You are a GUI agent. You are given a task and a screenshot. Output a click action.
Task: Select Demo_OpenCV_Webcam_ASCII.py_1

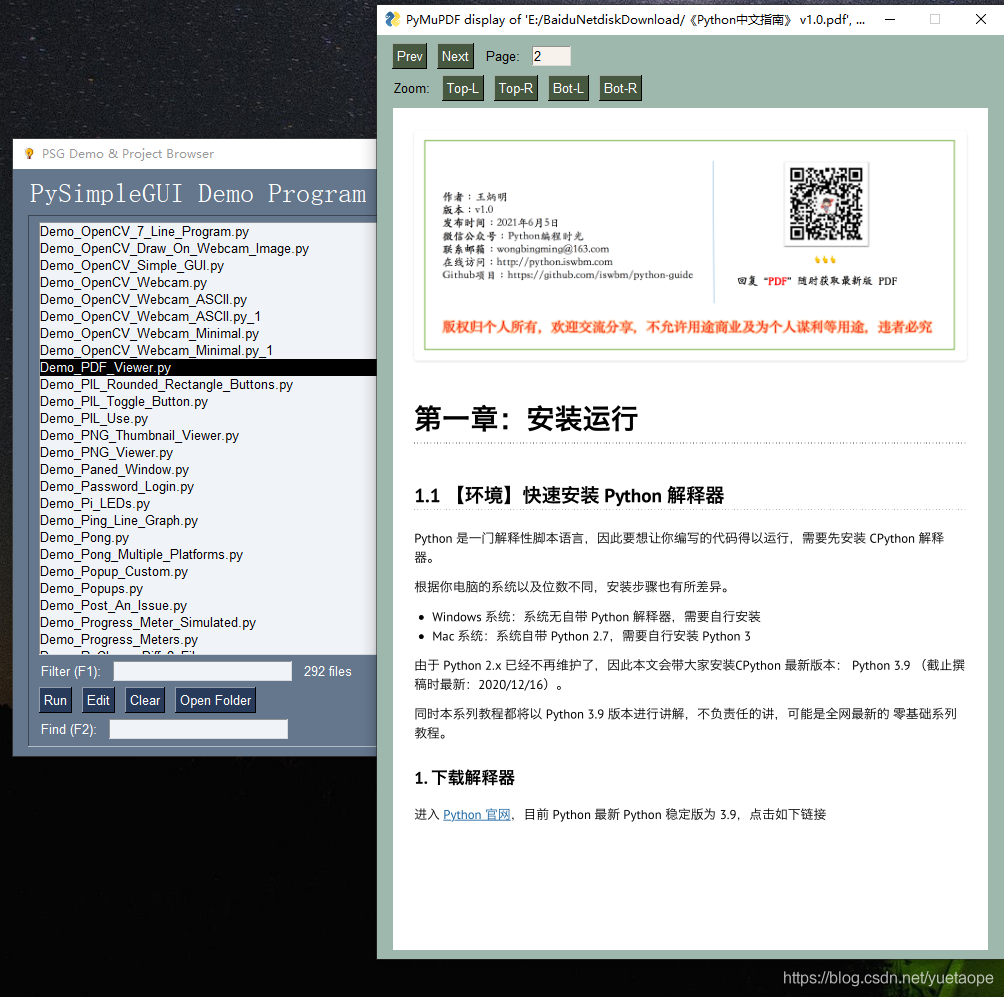(208, 316)
